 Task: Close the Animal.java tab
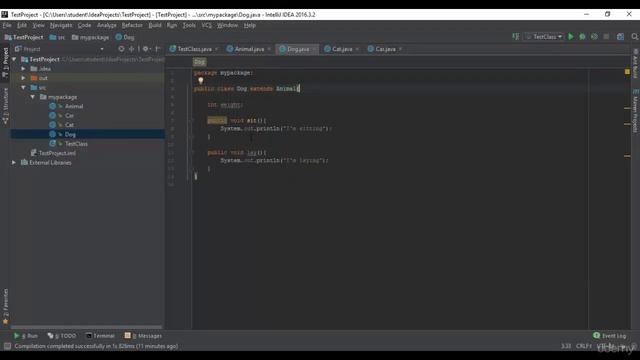pyautogui.click(x=269, y=49)
